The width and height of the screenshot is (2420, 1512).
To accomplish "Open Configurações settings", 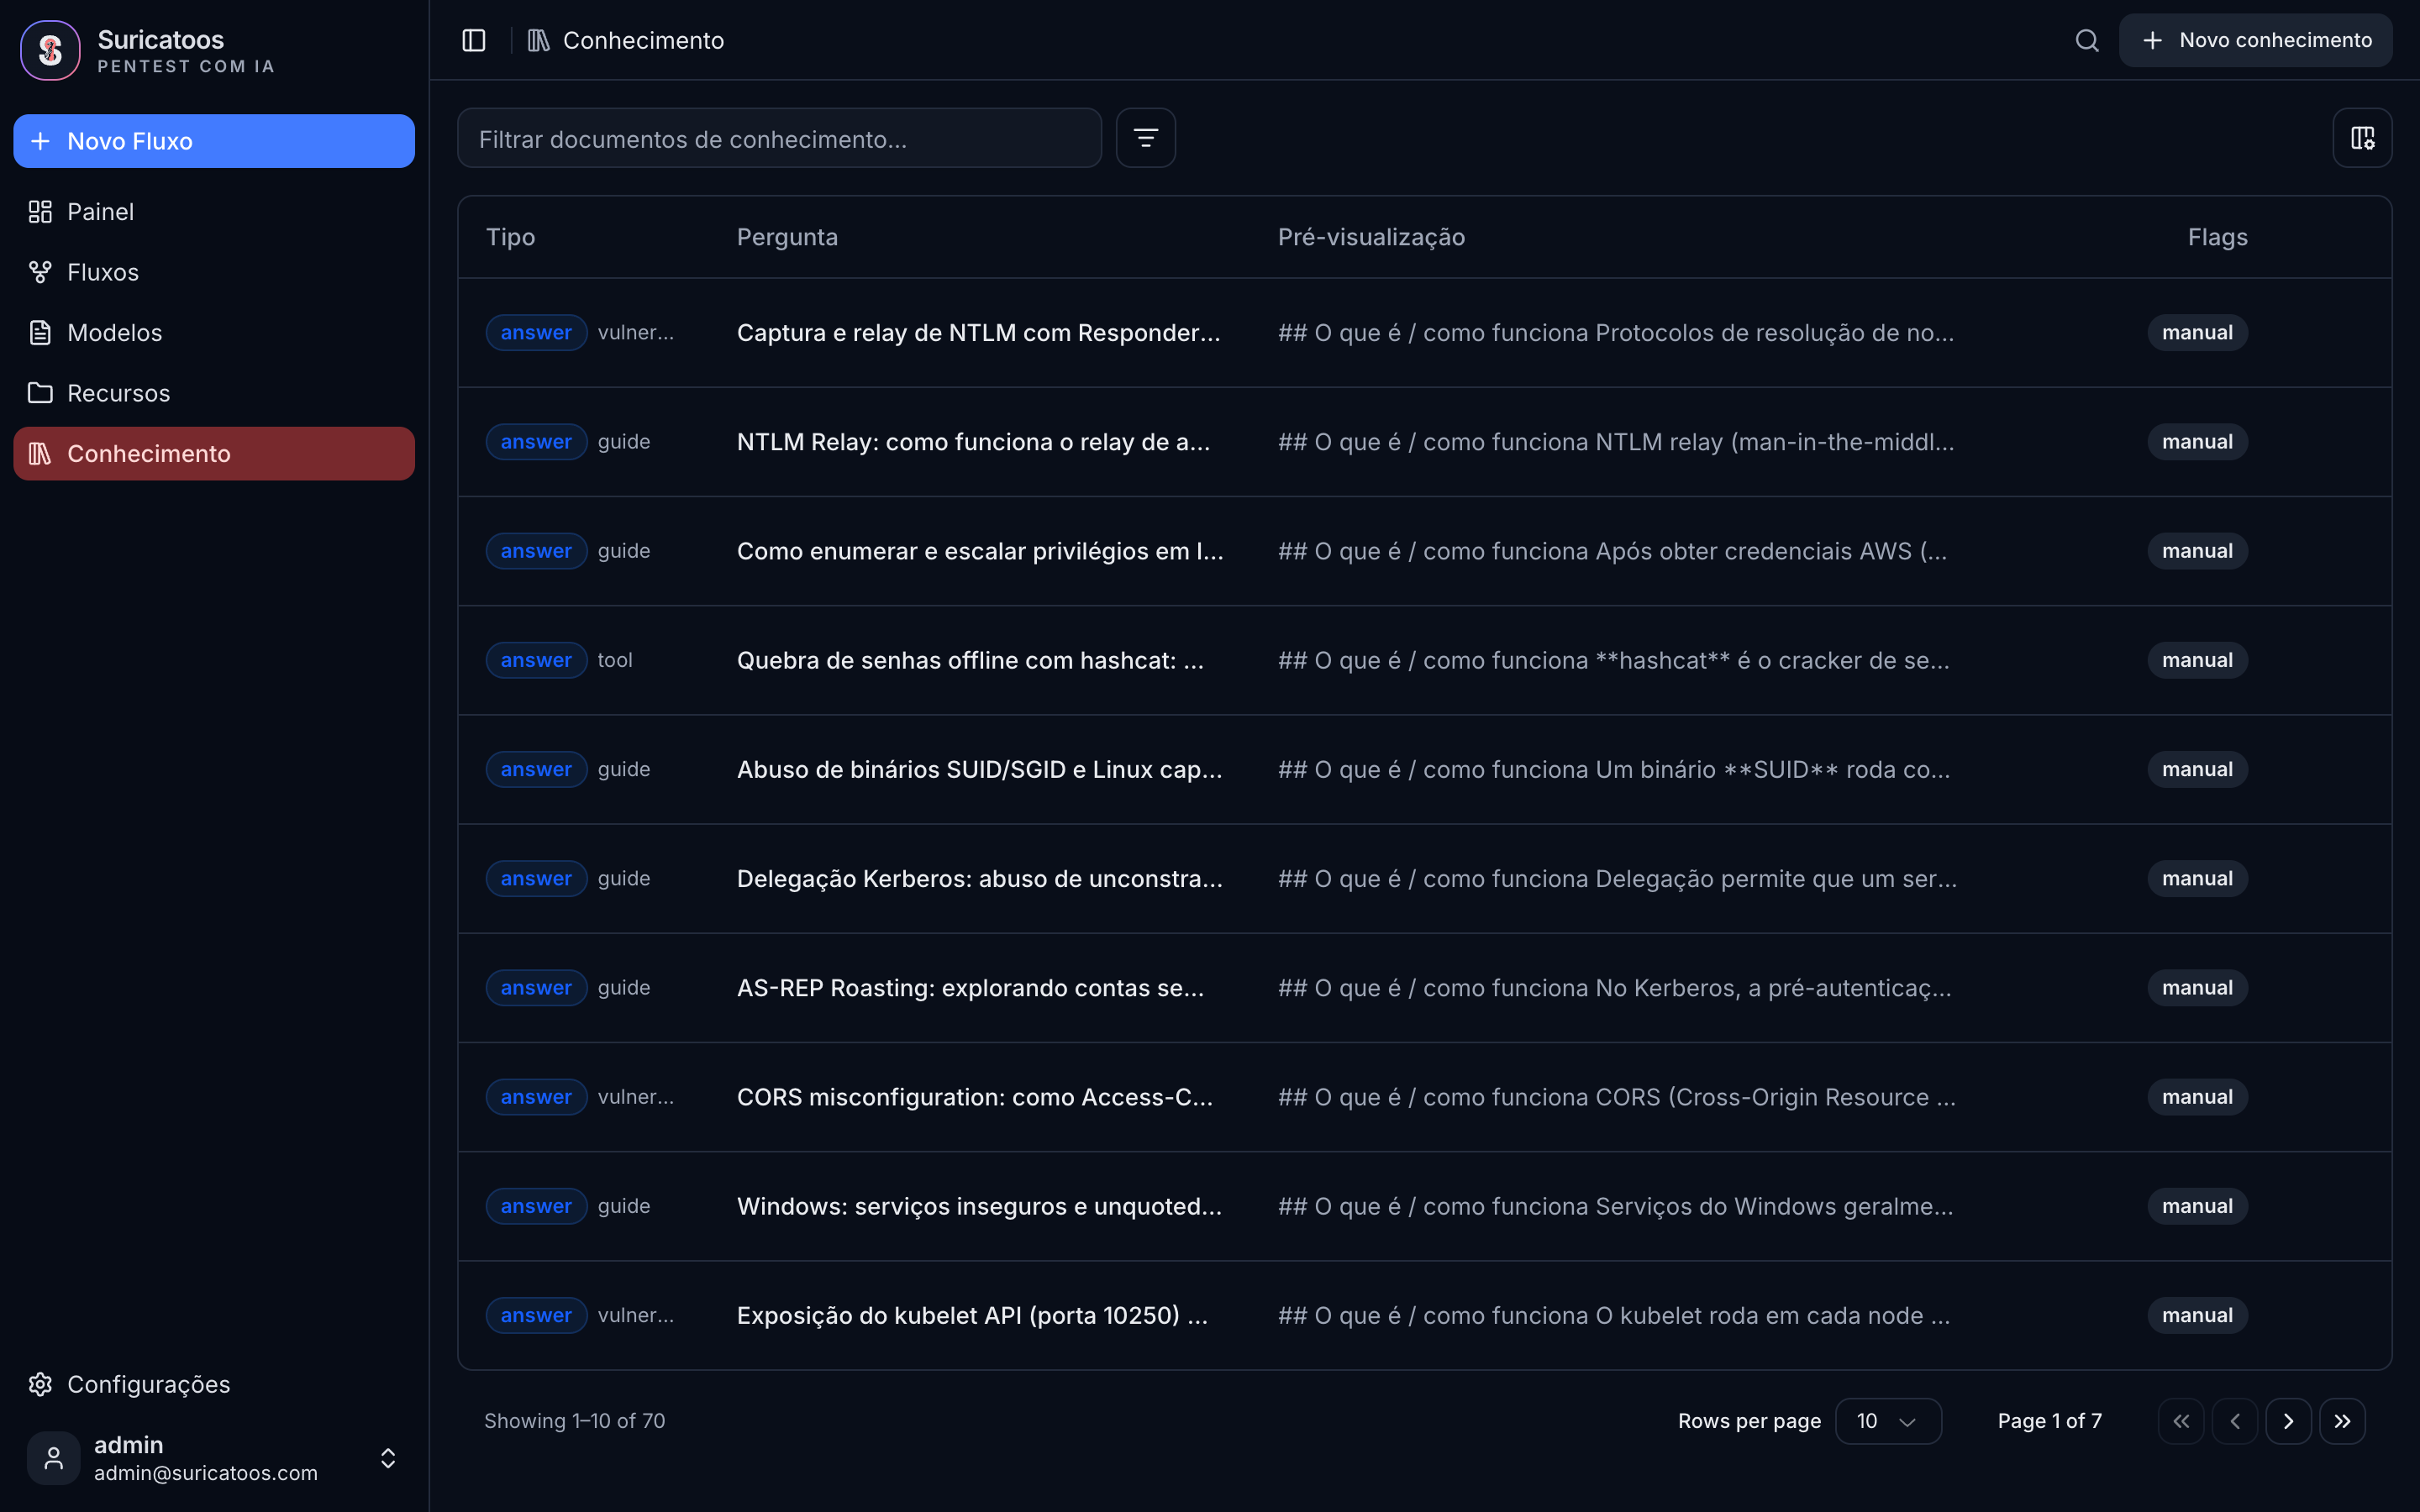I will (x=214, y=1384).
